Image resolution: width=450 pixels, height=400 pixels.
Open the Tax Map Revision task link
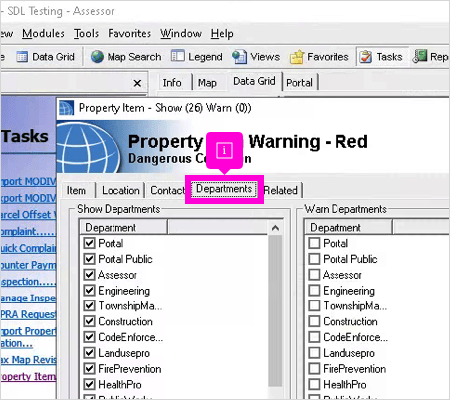pos(28,360)
